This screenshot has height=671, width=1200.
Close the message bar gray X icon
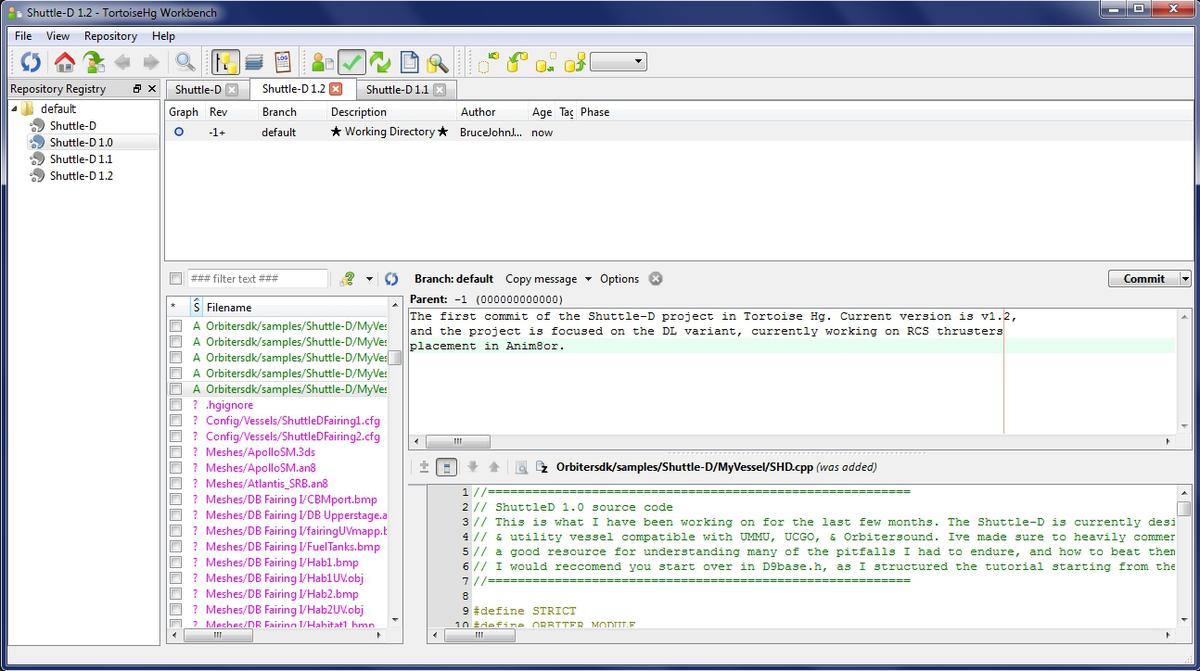655,279
